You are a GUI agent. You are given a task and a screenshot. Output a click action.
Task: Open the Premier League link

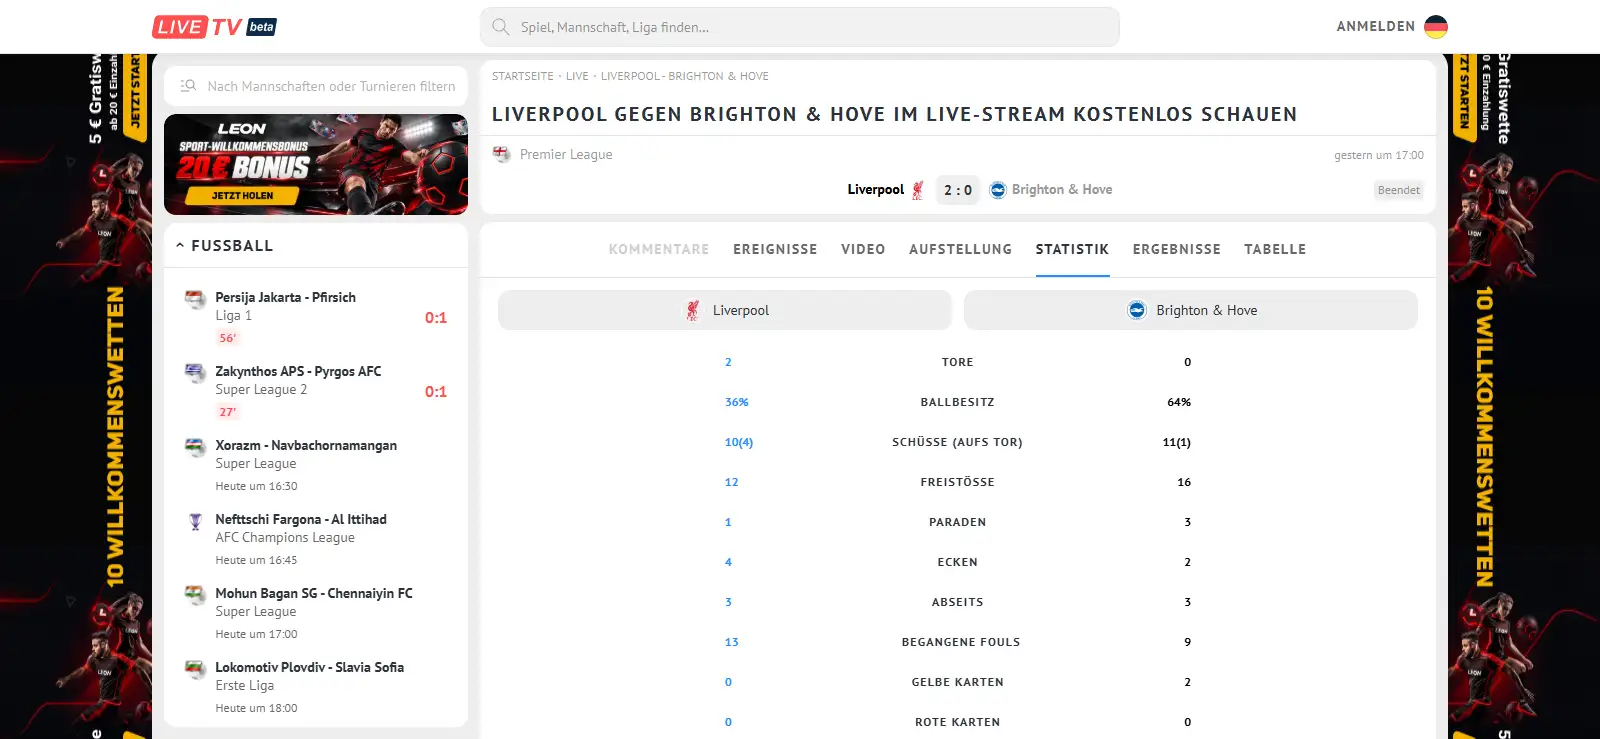pos(566,155)
